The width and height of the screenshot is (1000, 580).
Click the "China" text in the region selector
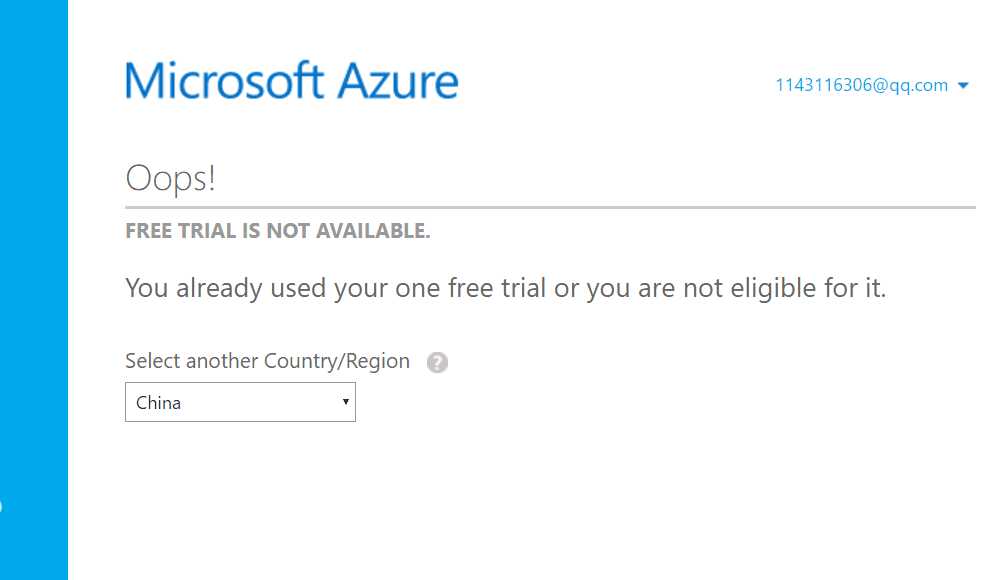pyautogui.click(x=158, y=403)
